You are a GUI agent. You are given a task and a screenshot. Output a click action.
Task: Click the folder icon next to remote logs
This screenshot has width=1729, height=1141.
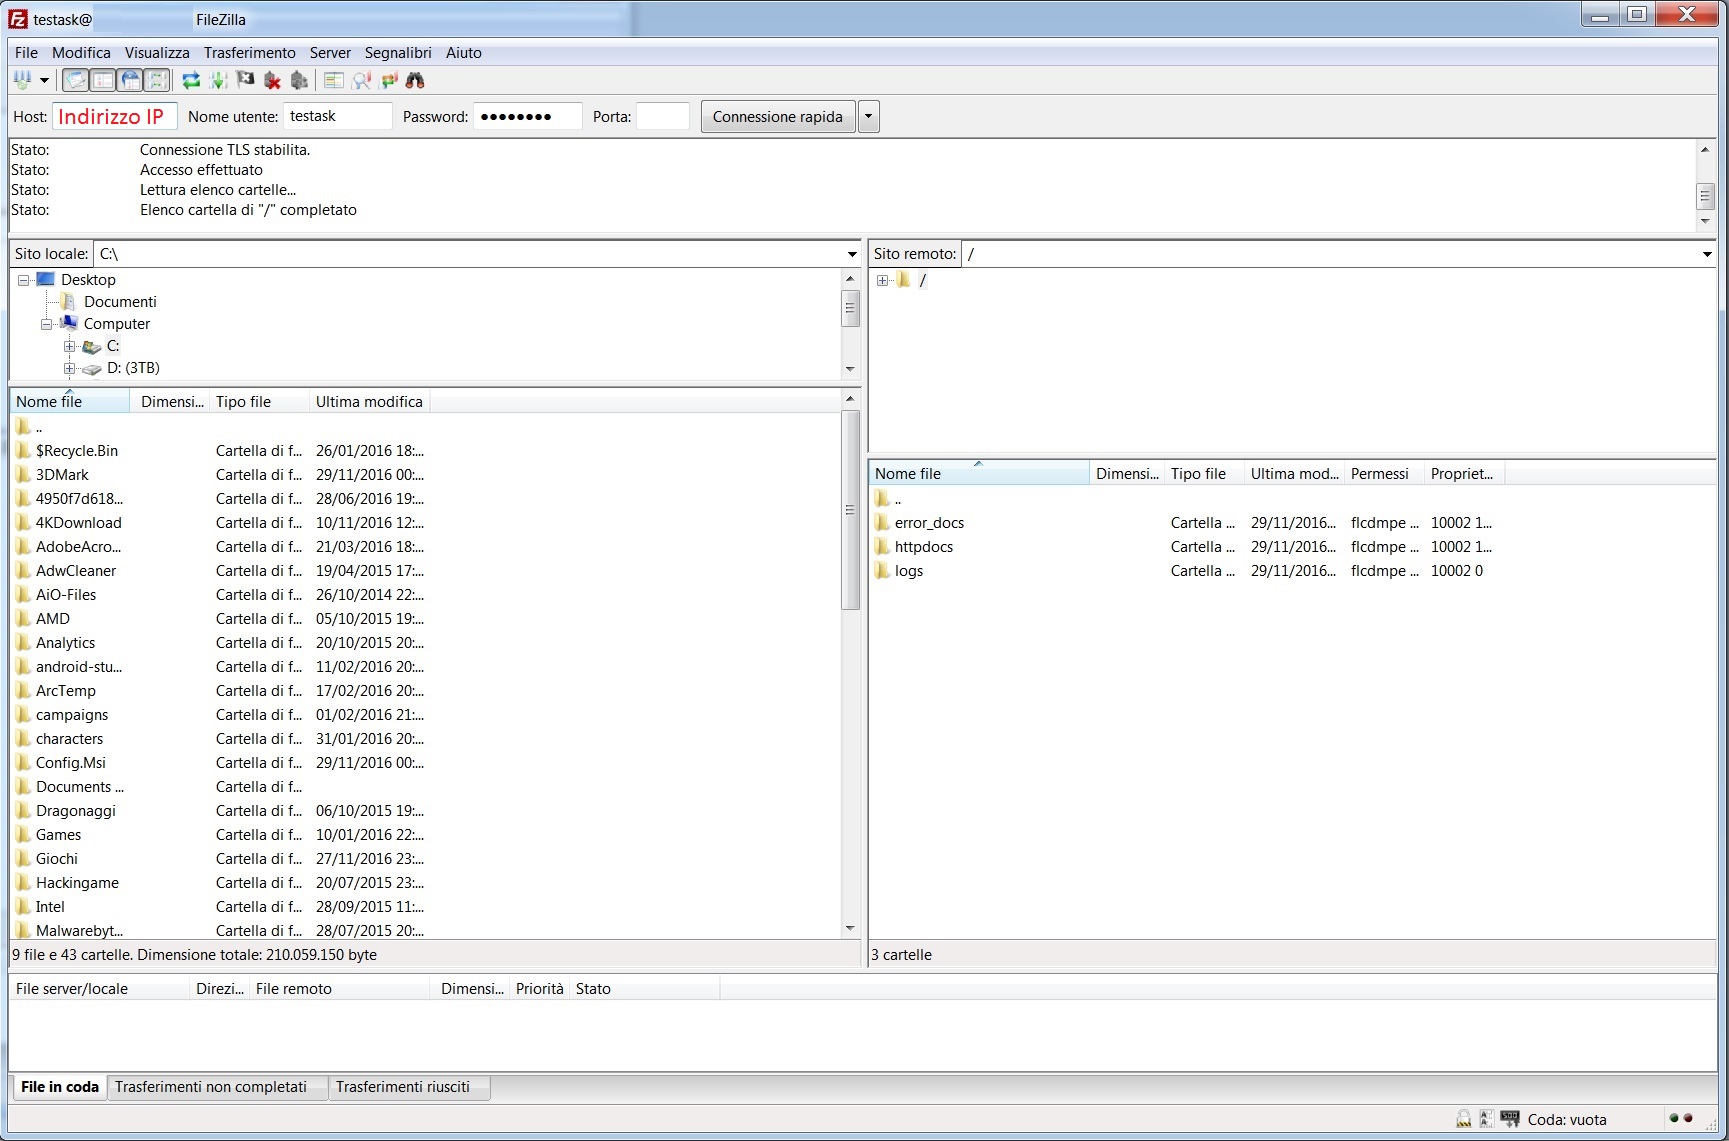(882, 570)
